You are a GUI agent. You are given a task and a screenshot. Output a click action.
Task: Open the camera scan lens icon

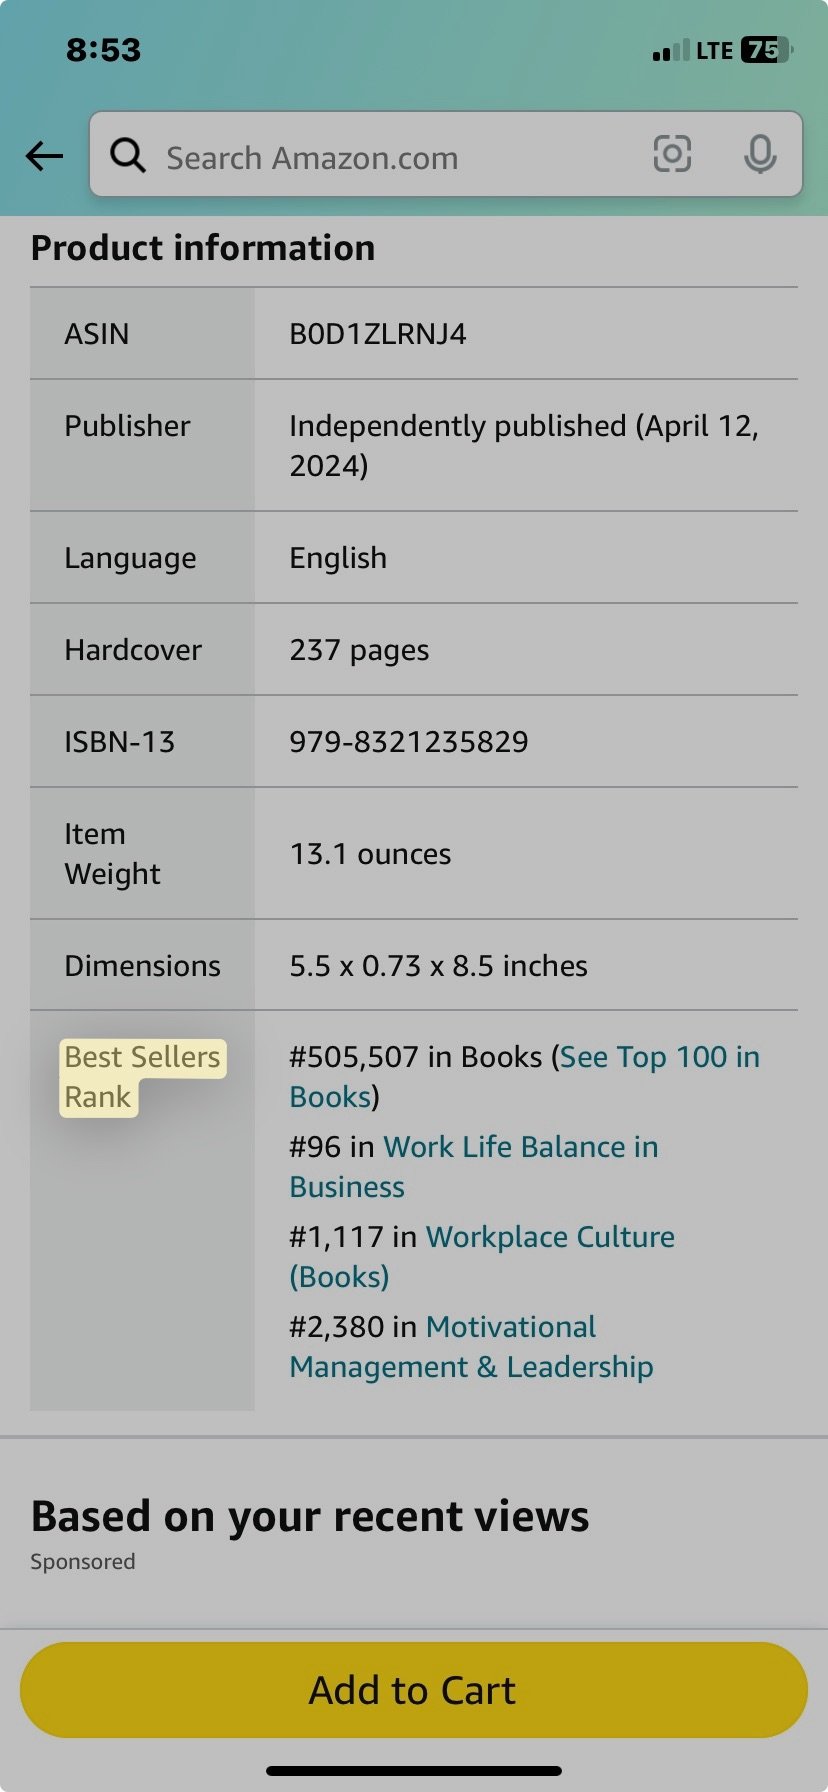672,154
